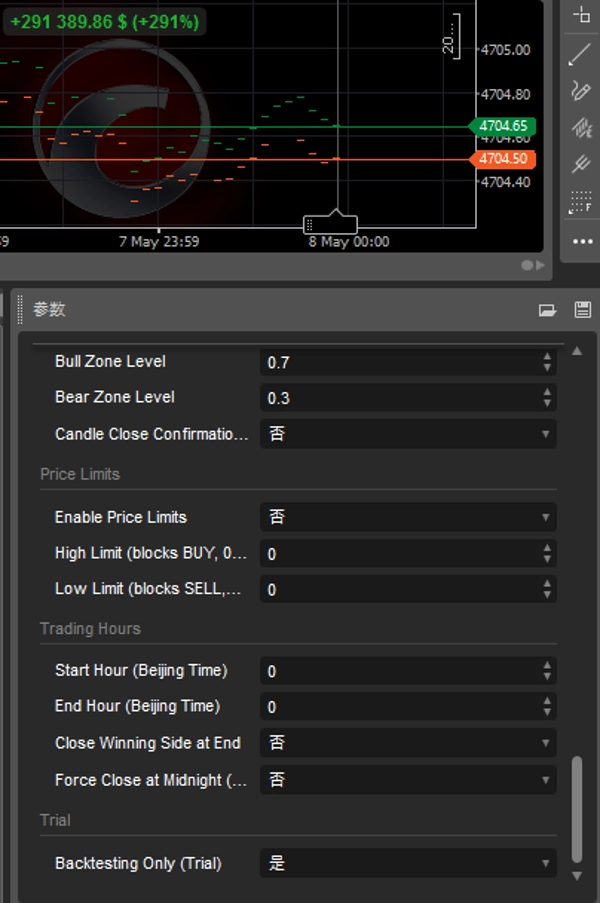Click the green 4704.65 price label
The width and height of the screenshot is (600, 903).
pos(503,126)
